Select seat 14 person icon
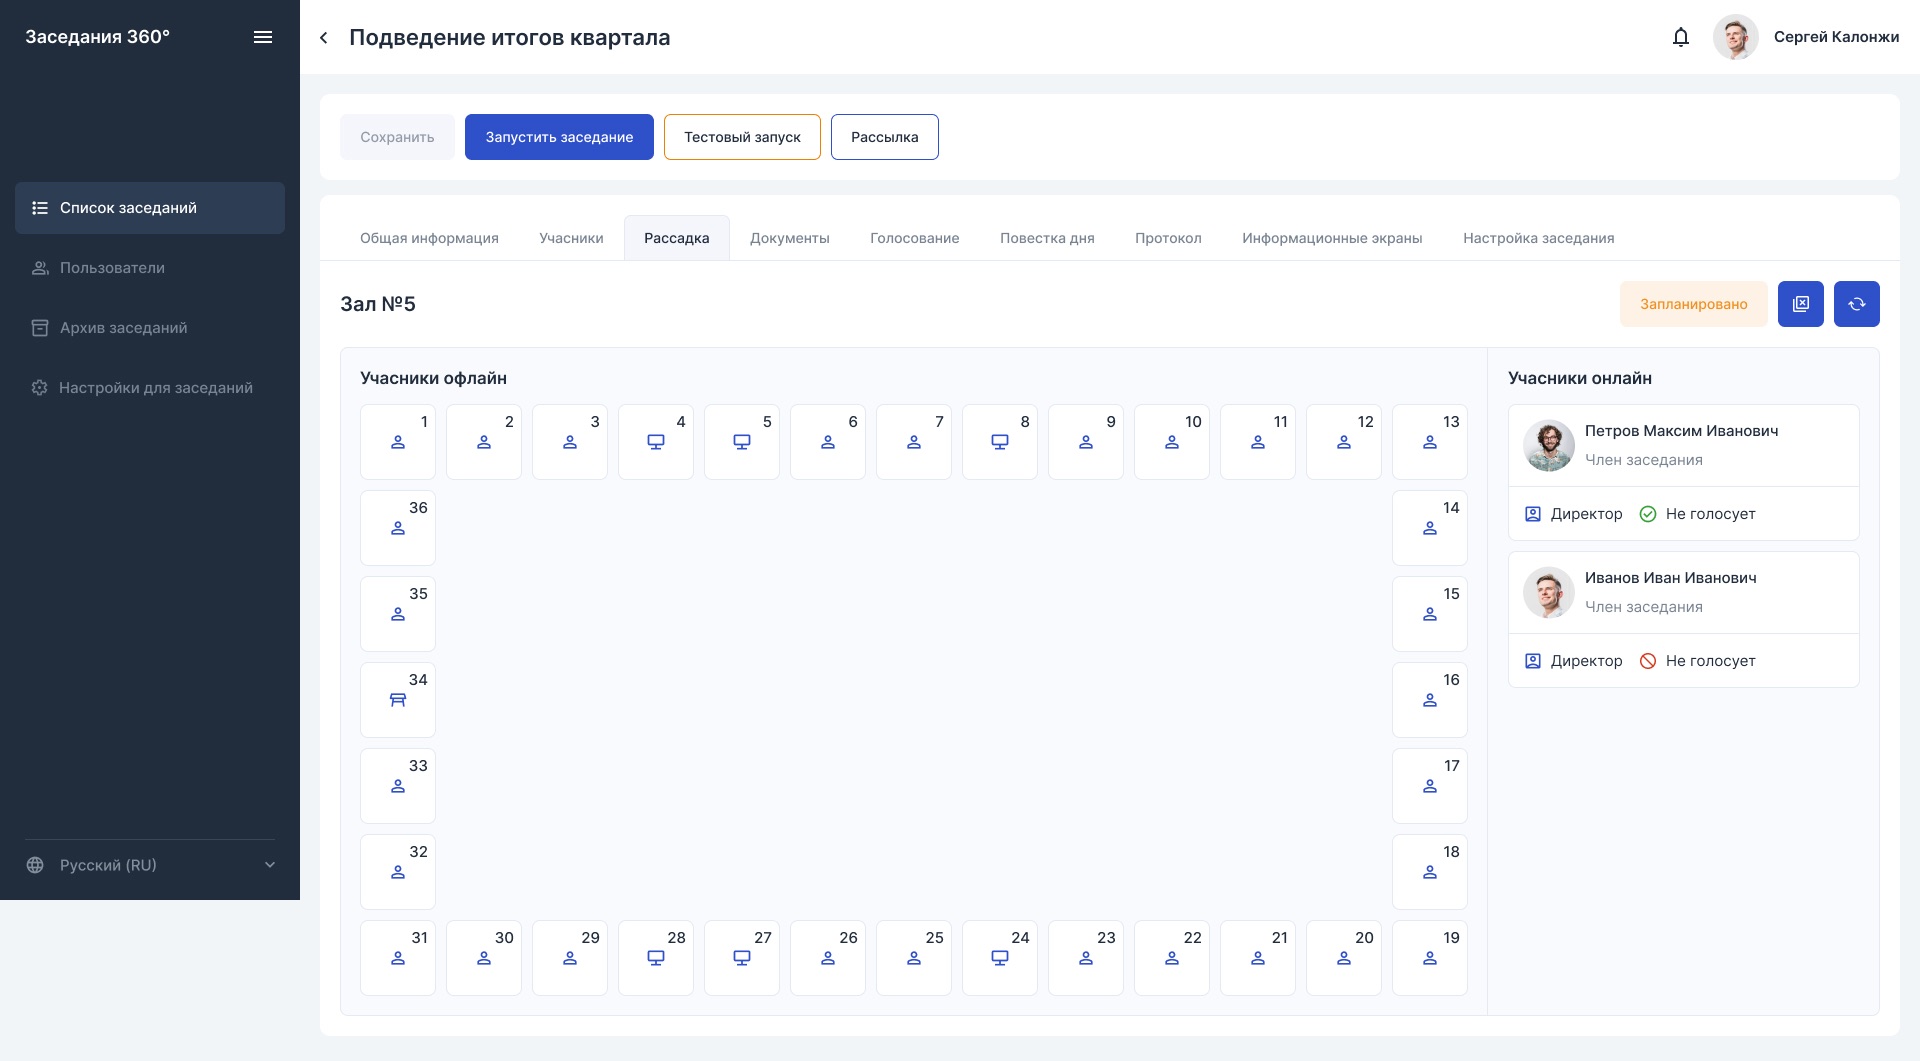Viewport: 1920px width, 1061px height. (1430, 528)
